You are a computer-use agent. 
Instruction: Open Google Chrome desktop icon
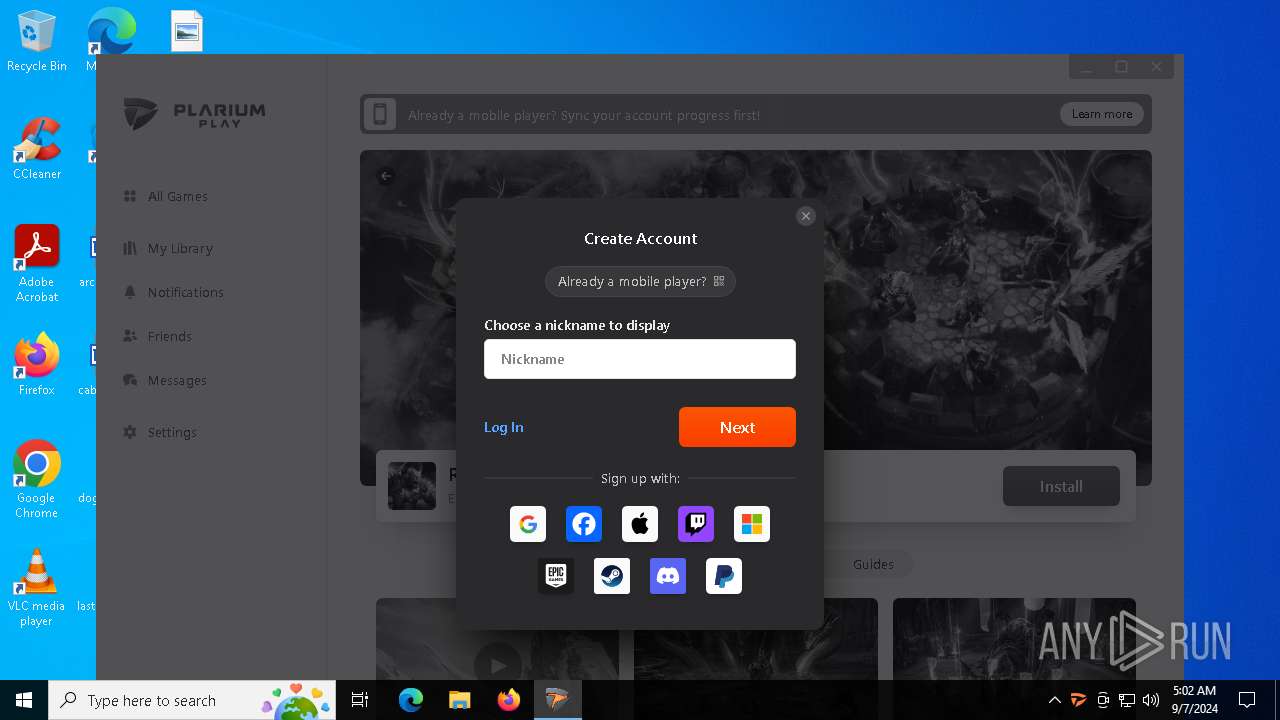pyautogui.click(x=37, y=479)
